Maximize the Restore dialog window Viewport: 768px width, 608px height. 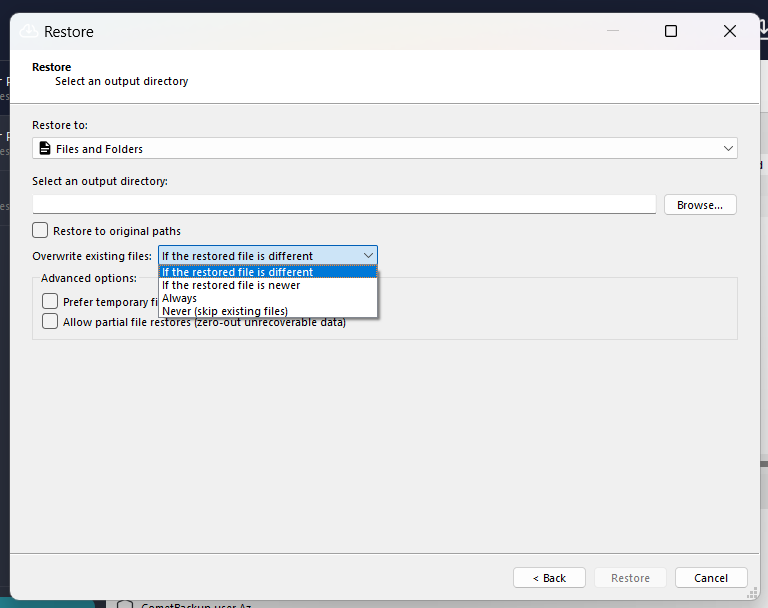[x=671, y=32]
